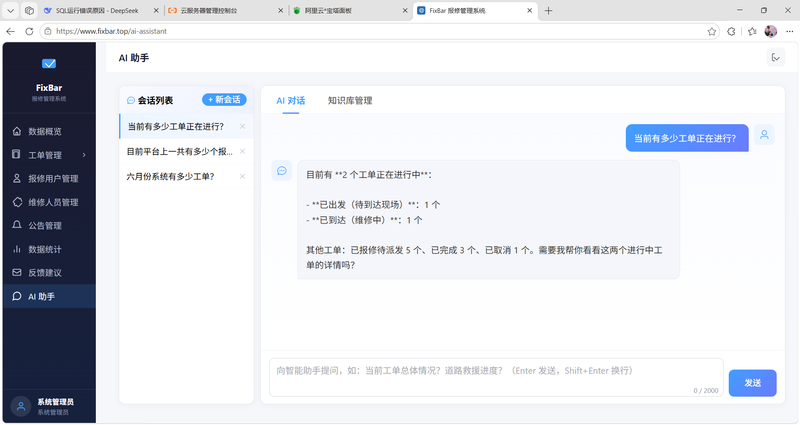800x425 pixels.
Task: Click the site info lock icon
Action: (x=48, y=31)
